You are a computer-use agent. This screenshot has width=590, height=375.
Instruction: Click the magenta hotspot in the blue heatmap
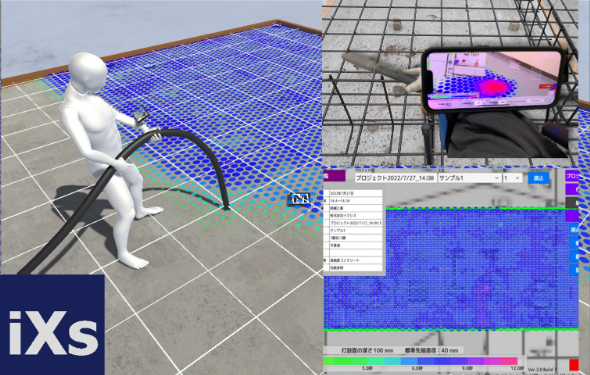click(483, 291)
